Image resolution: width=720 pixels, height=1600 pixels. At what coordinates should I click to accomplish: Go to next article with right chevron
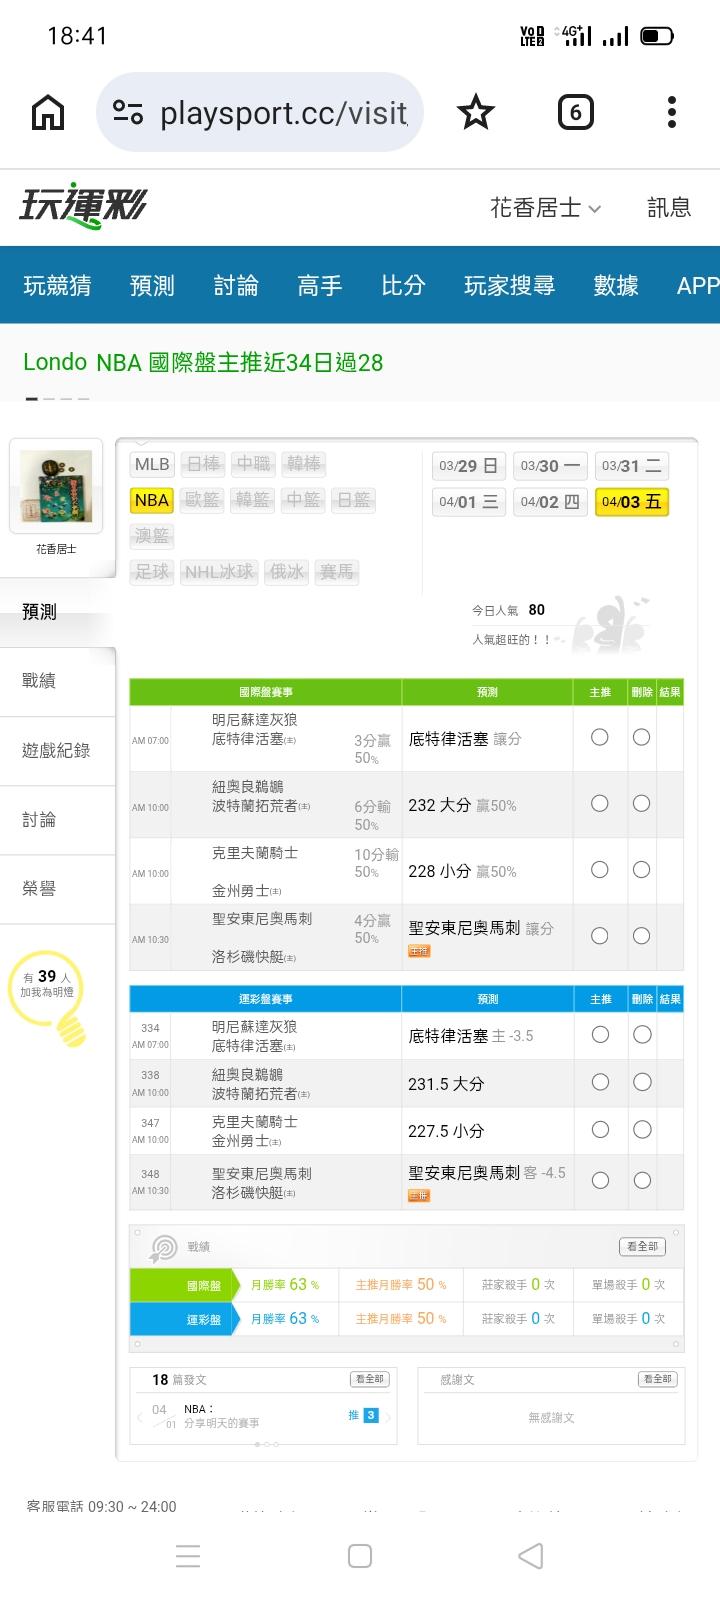coord(388,1416)
